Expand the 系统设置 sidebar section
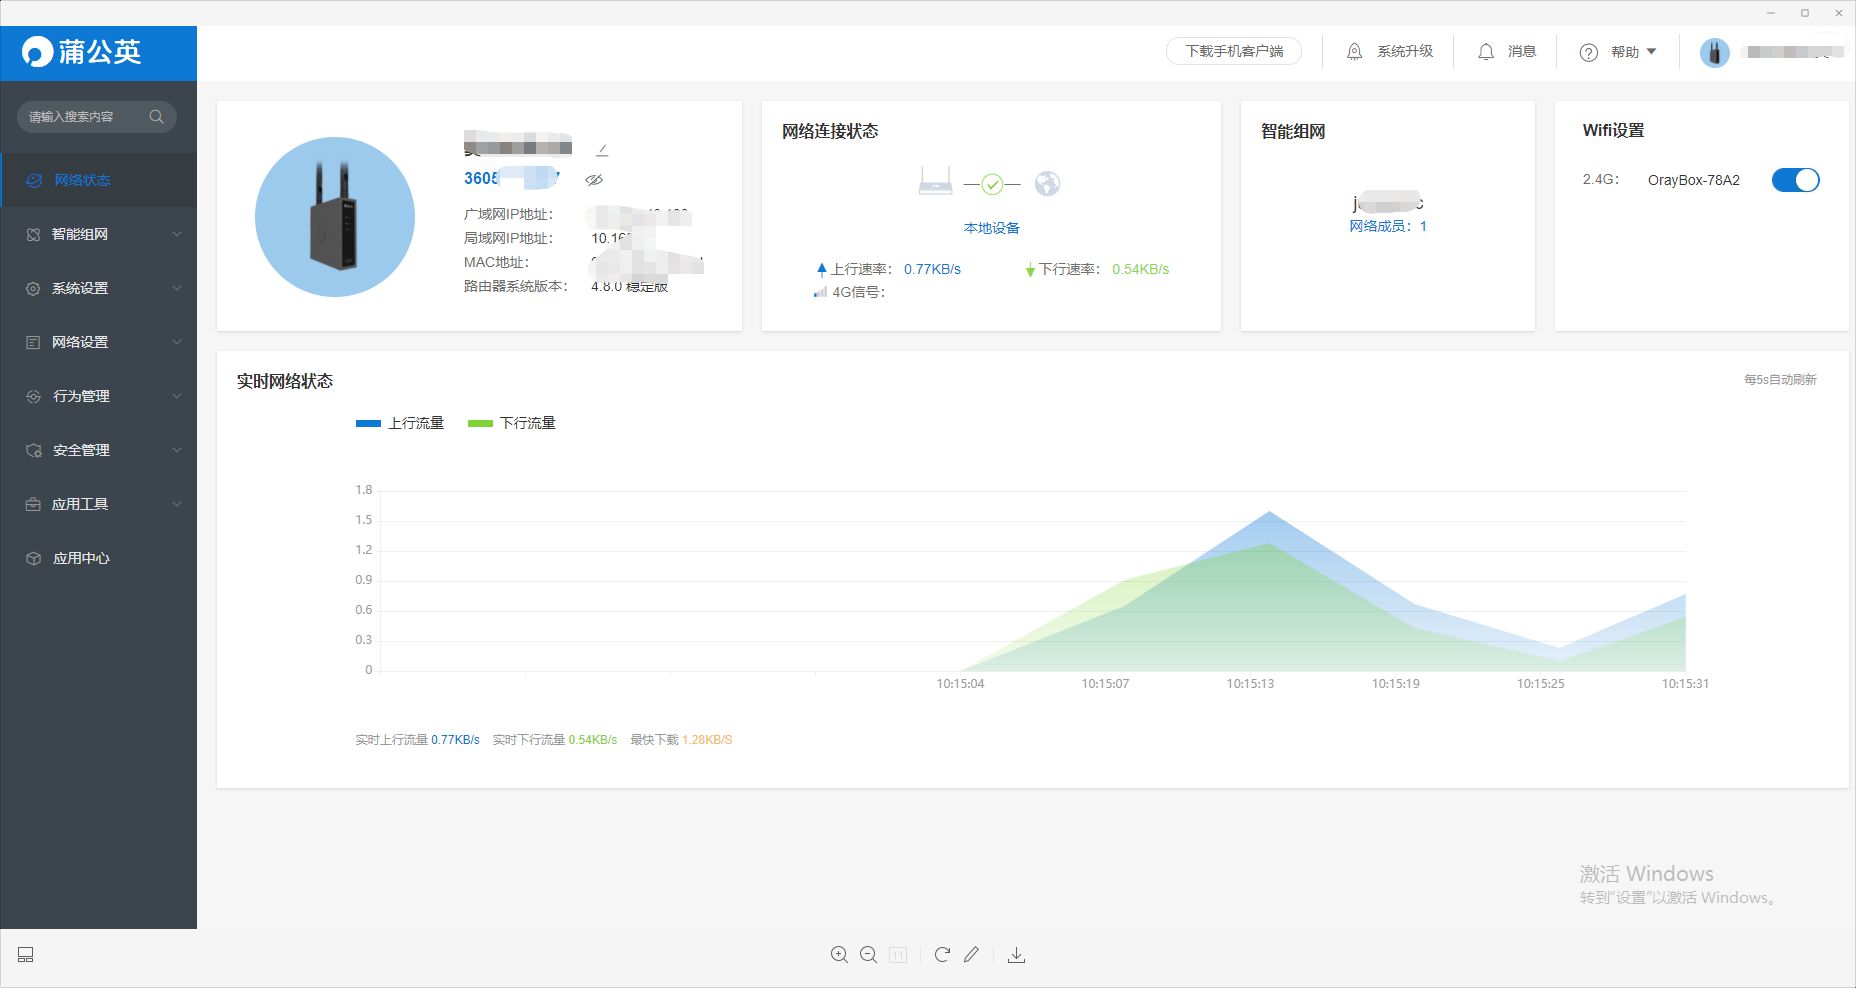 (x=98, y=288)
